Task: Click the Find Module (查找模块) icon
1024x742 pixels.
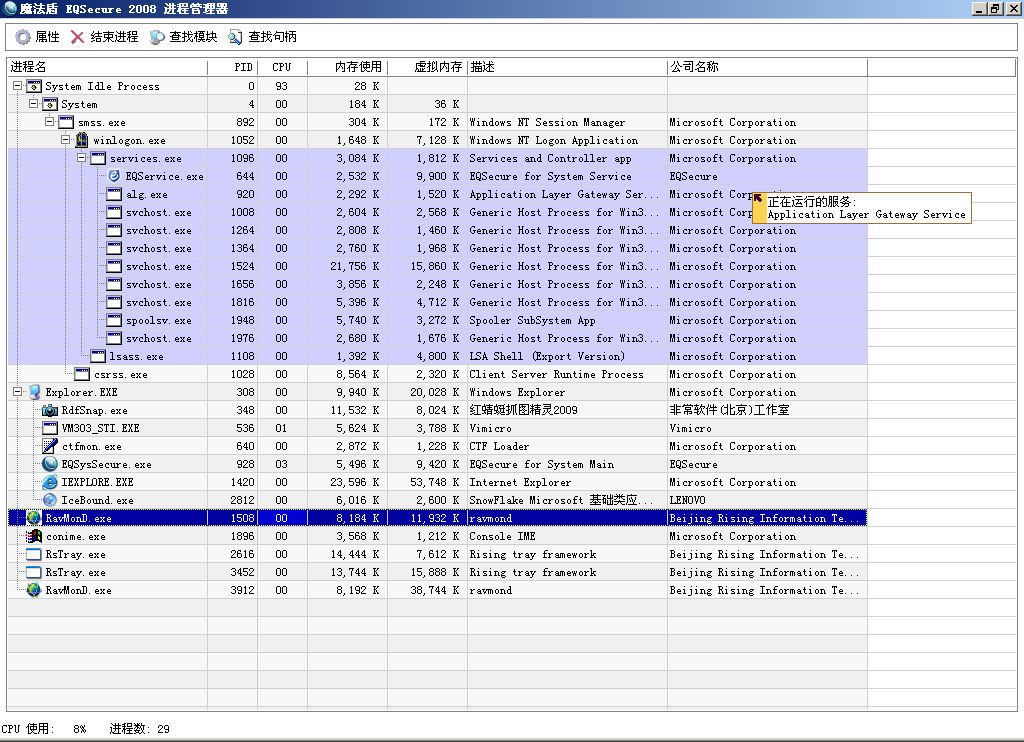Action: coord(157,37)
